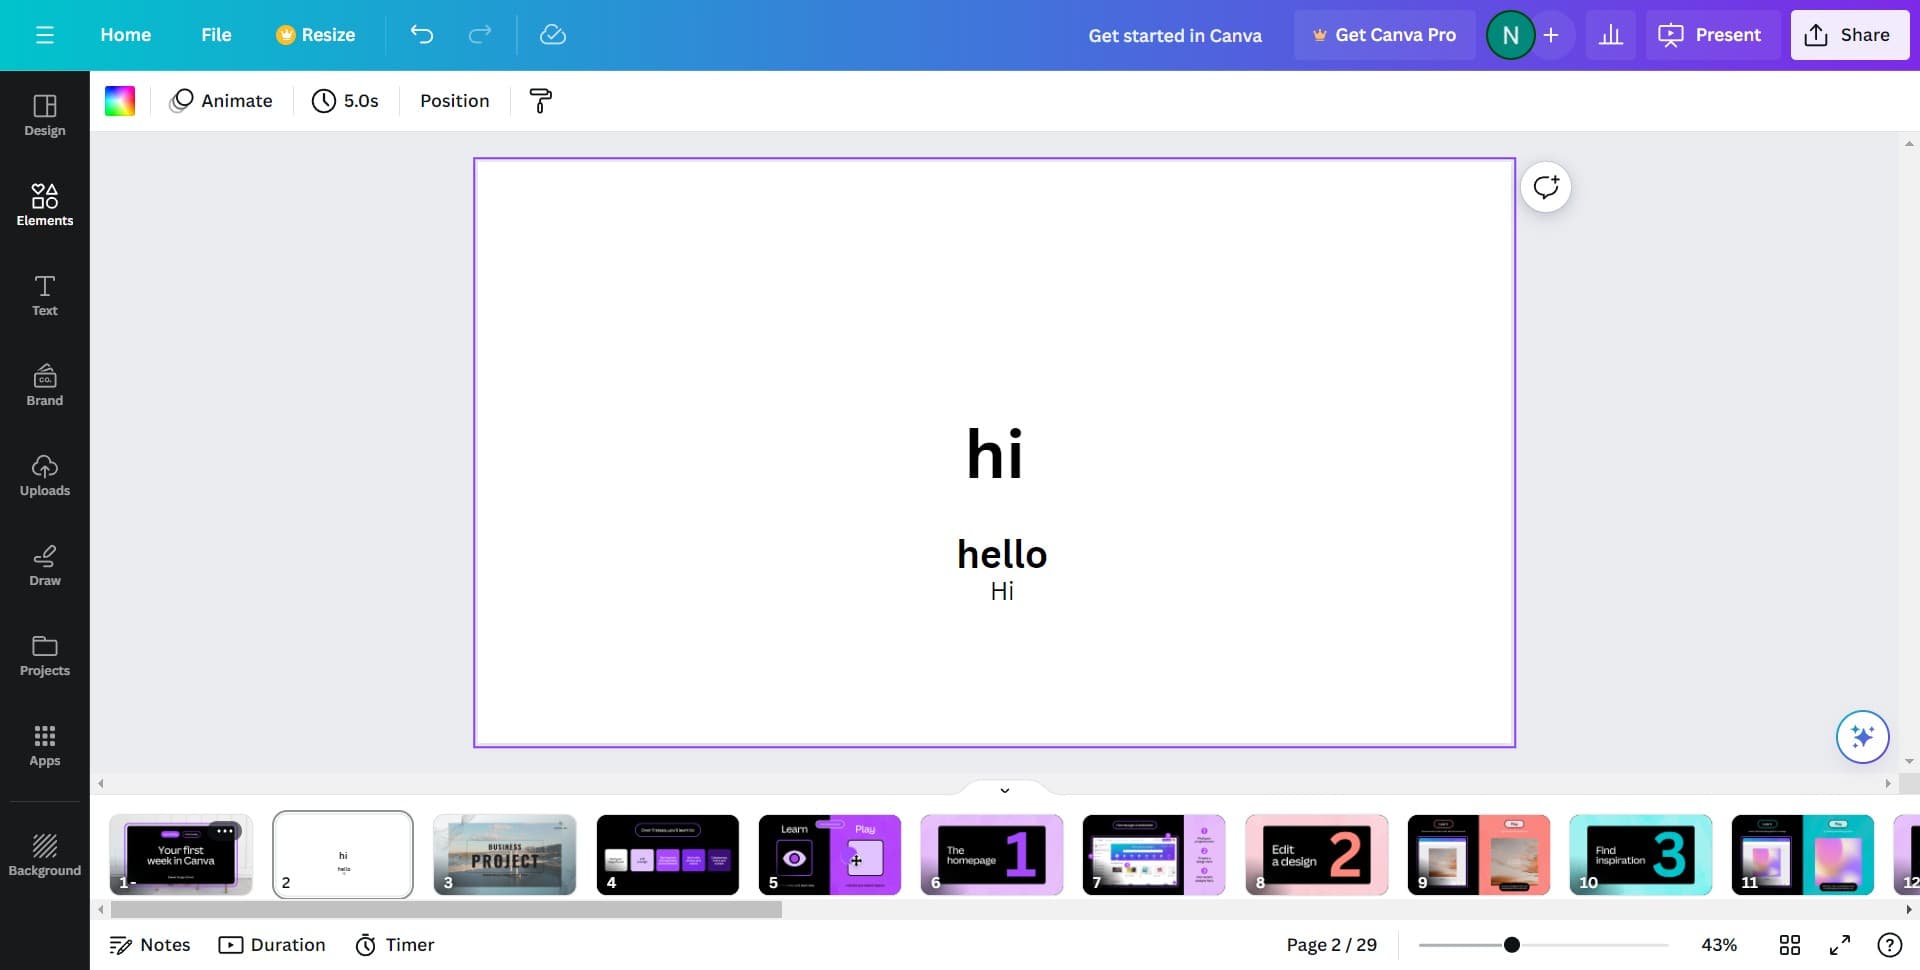Open the Magic assistant sparkle button

tap(1862, 737)
